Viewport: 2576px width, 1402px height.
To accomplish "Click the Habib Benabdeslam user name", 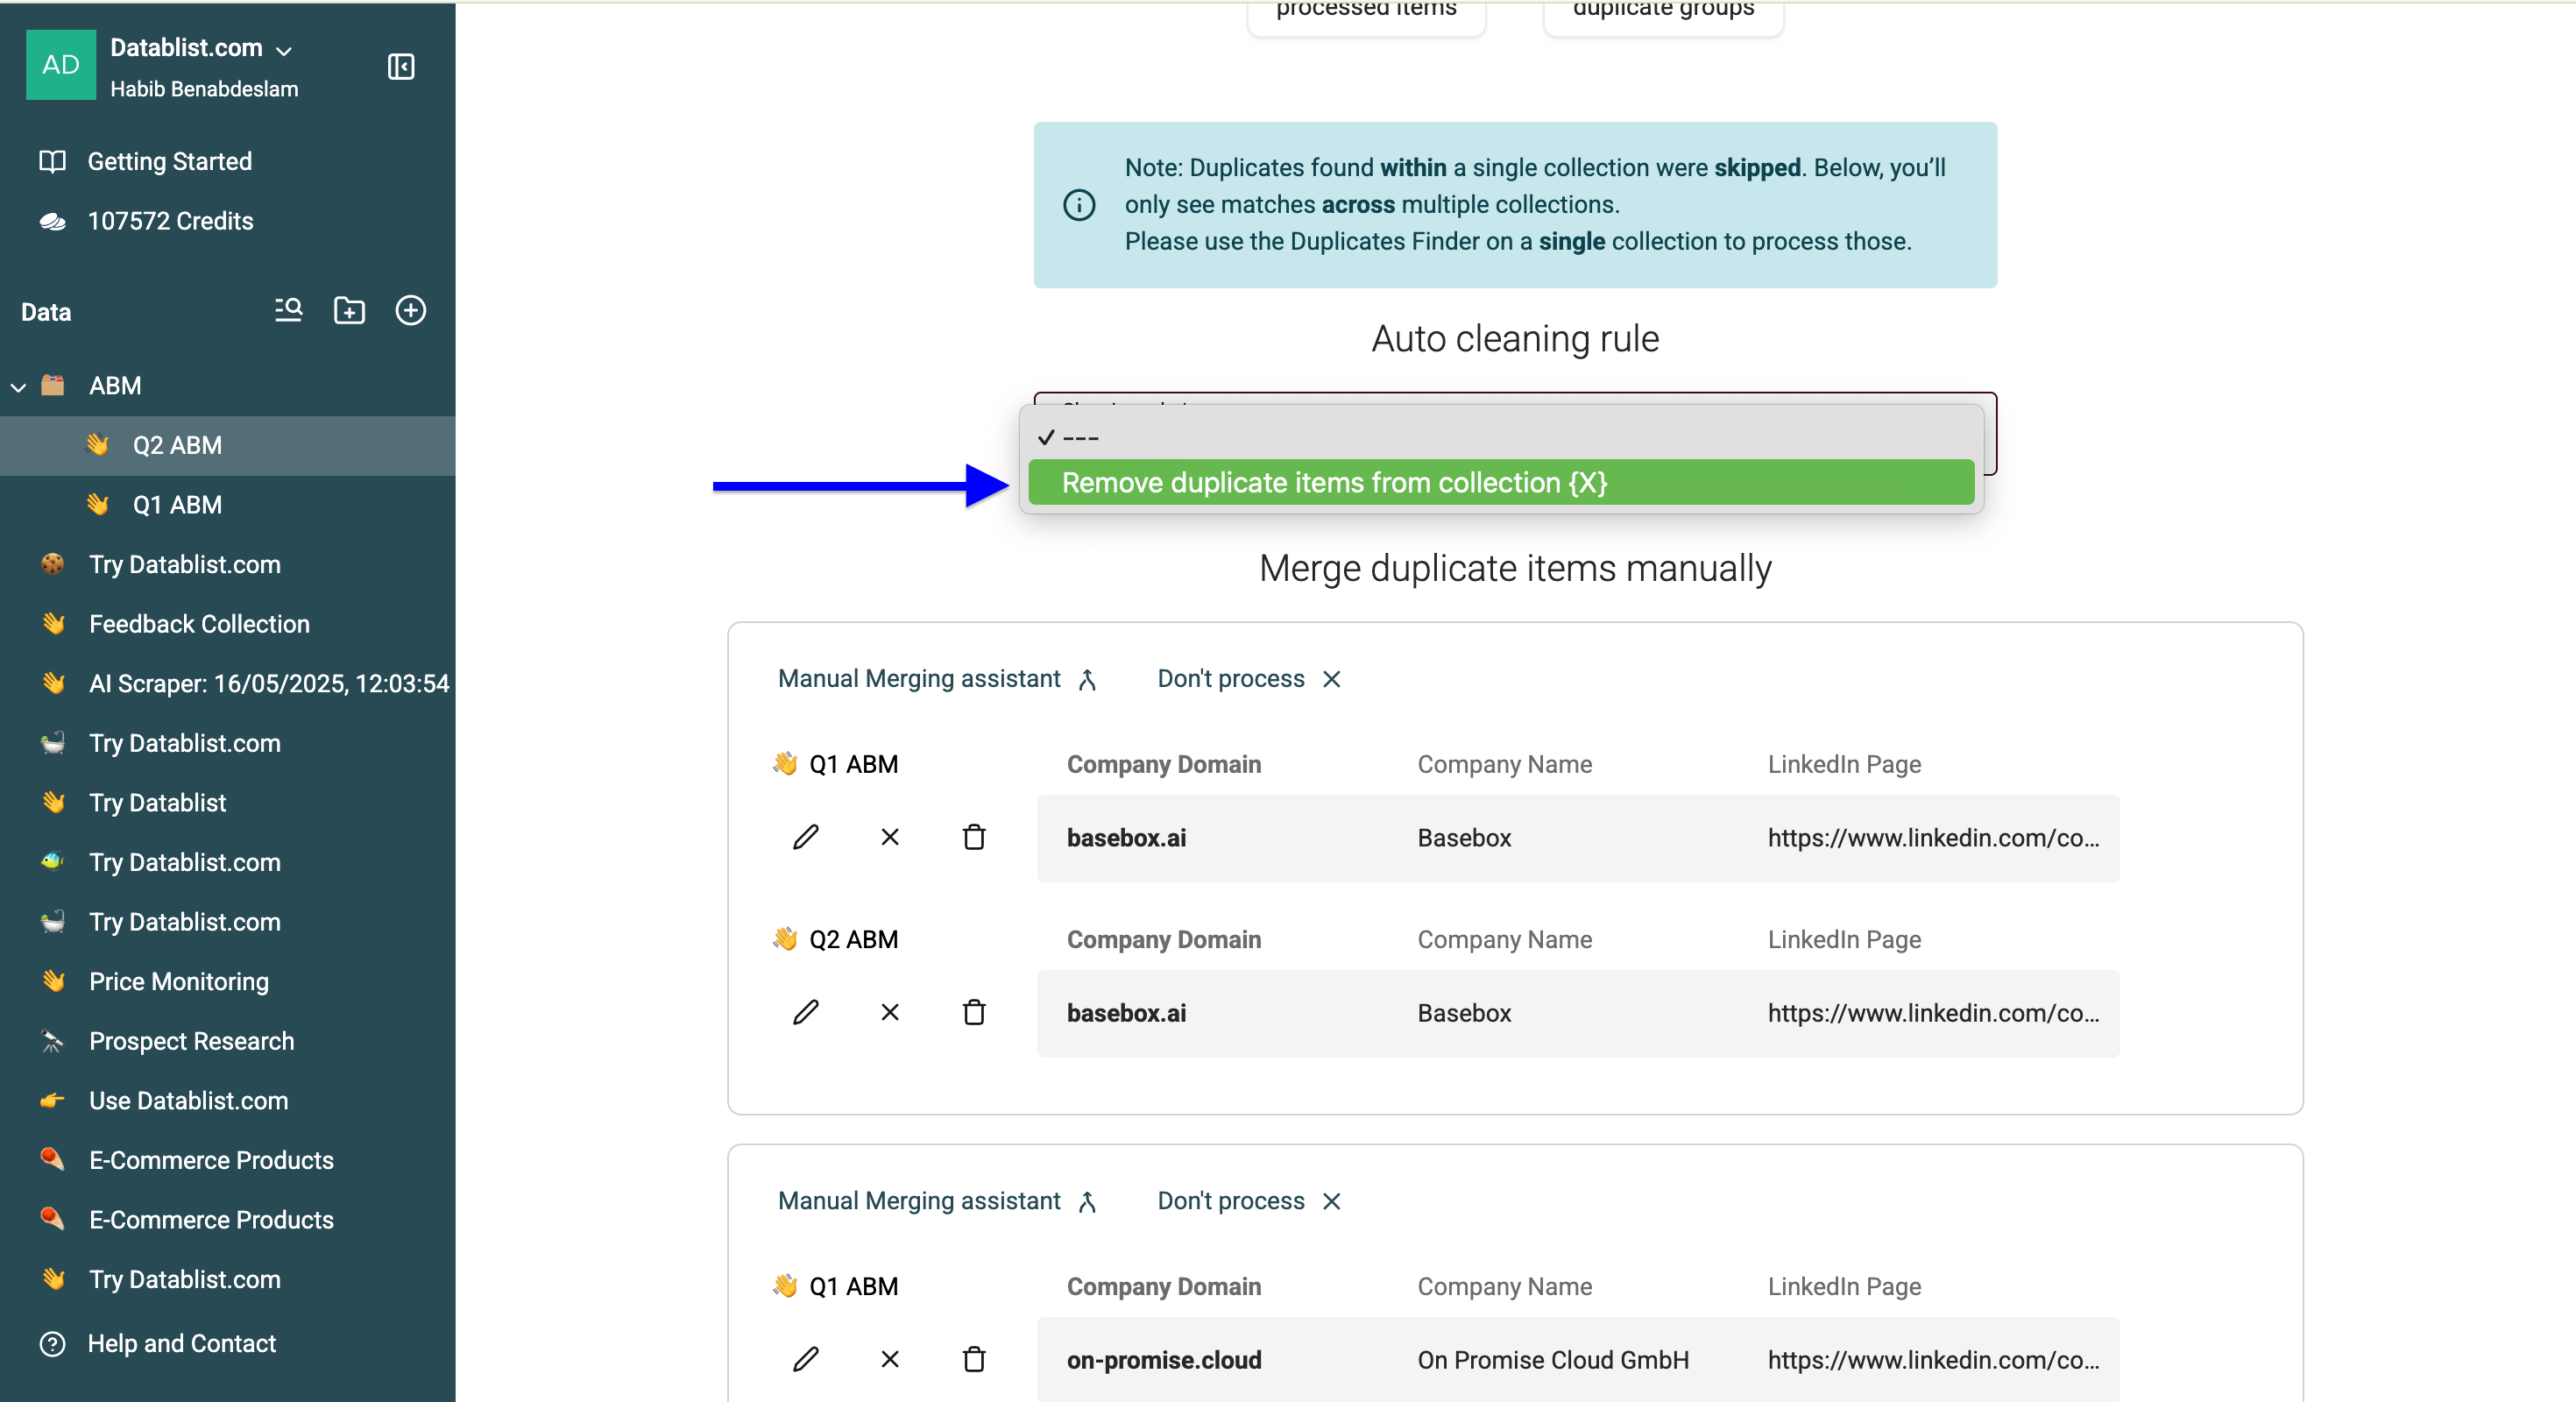I will pos(204,89).
